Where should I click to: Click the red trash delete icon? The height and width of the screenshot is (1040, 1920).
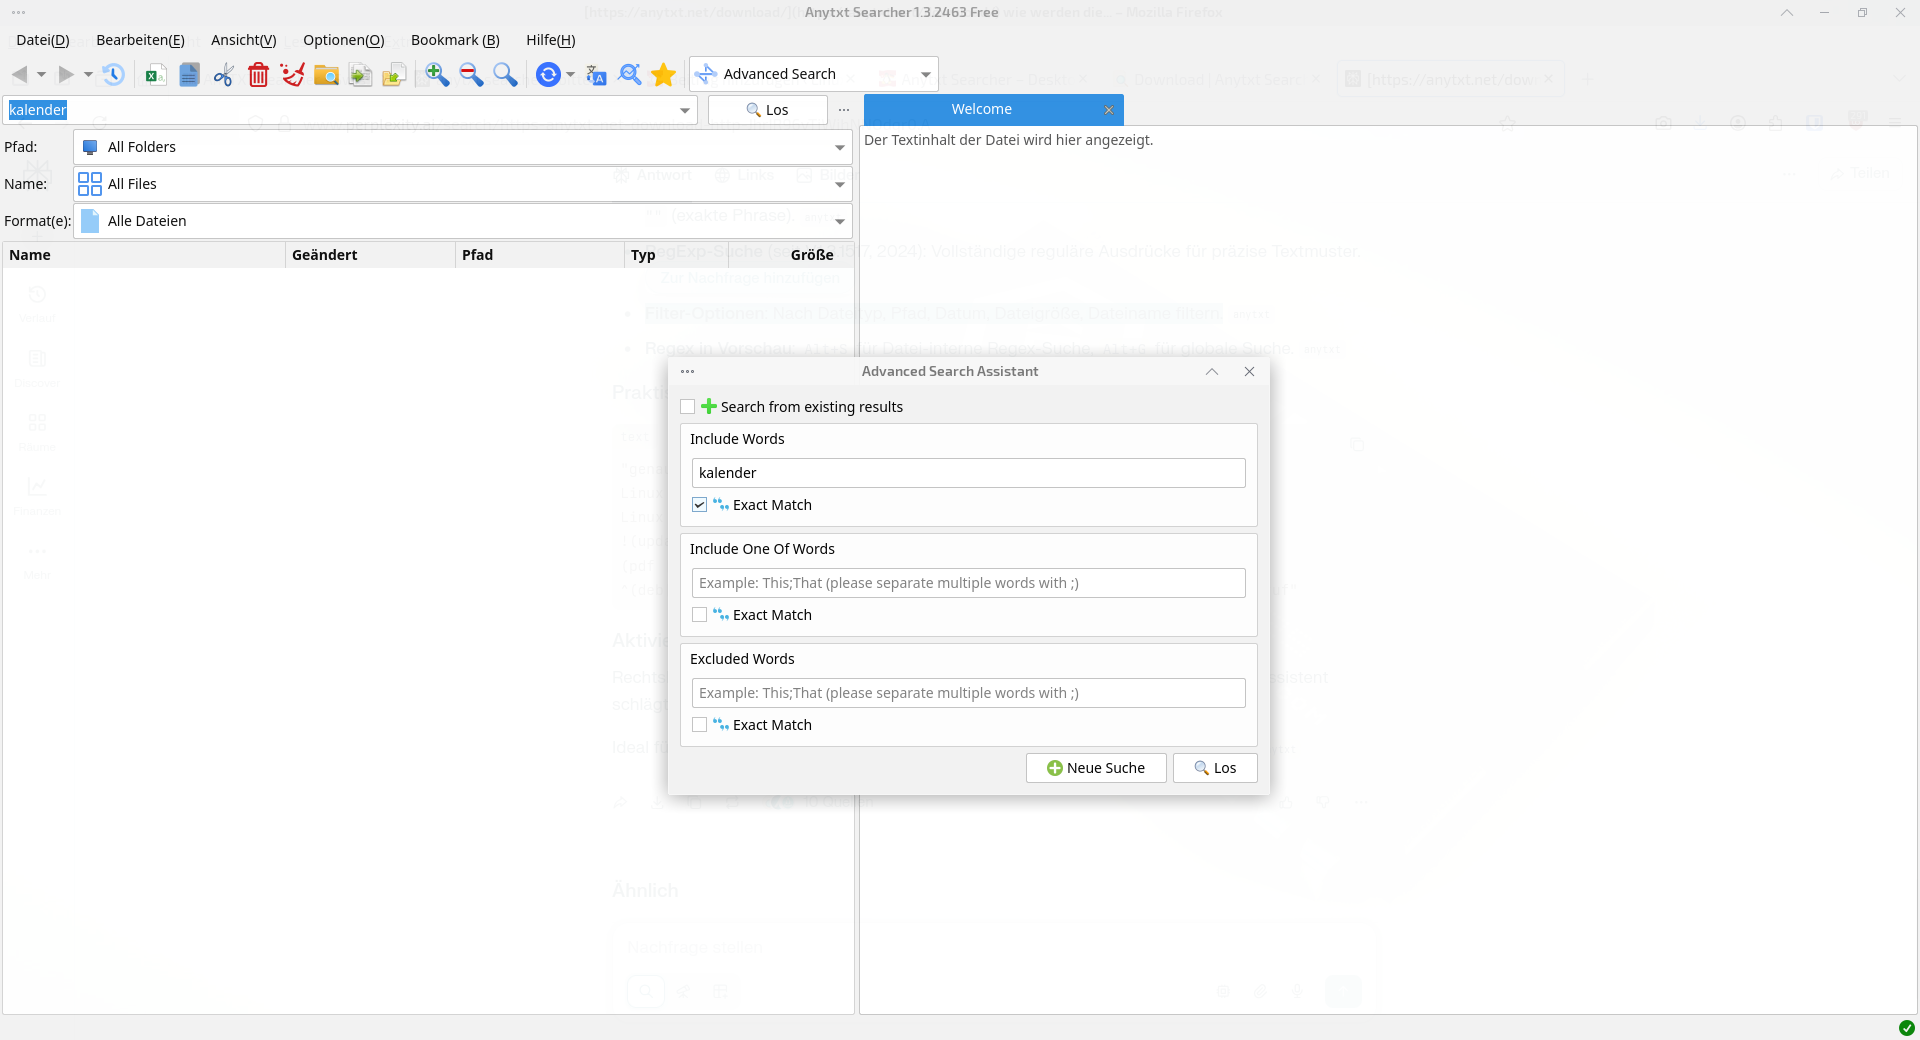point(258,74)
